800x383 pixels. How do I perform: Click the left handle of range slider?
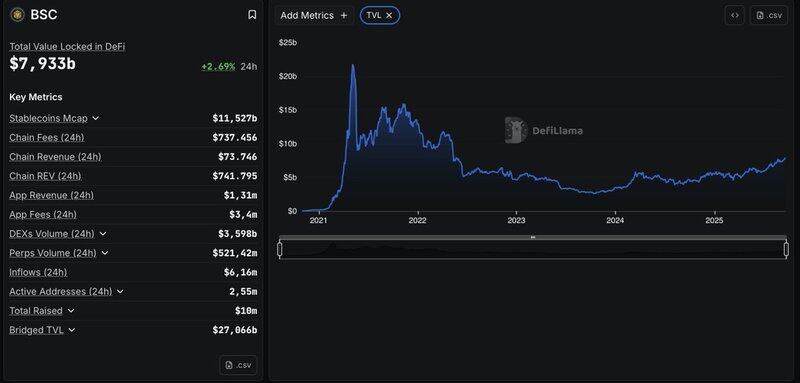point(280,249)
